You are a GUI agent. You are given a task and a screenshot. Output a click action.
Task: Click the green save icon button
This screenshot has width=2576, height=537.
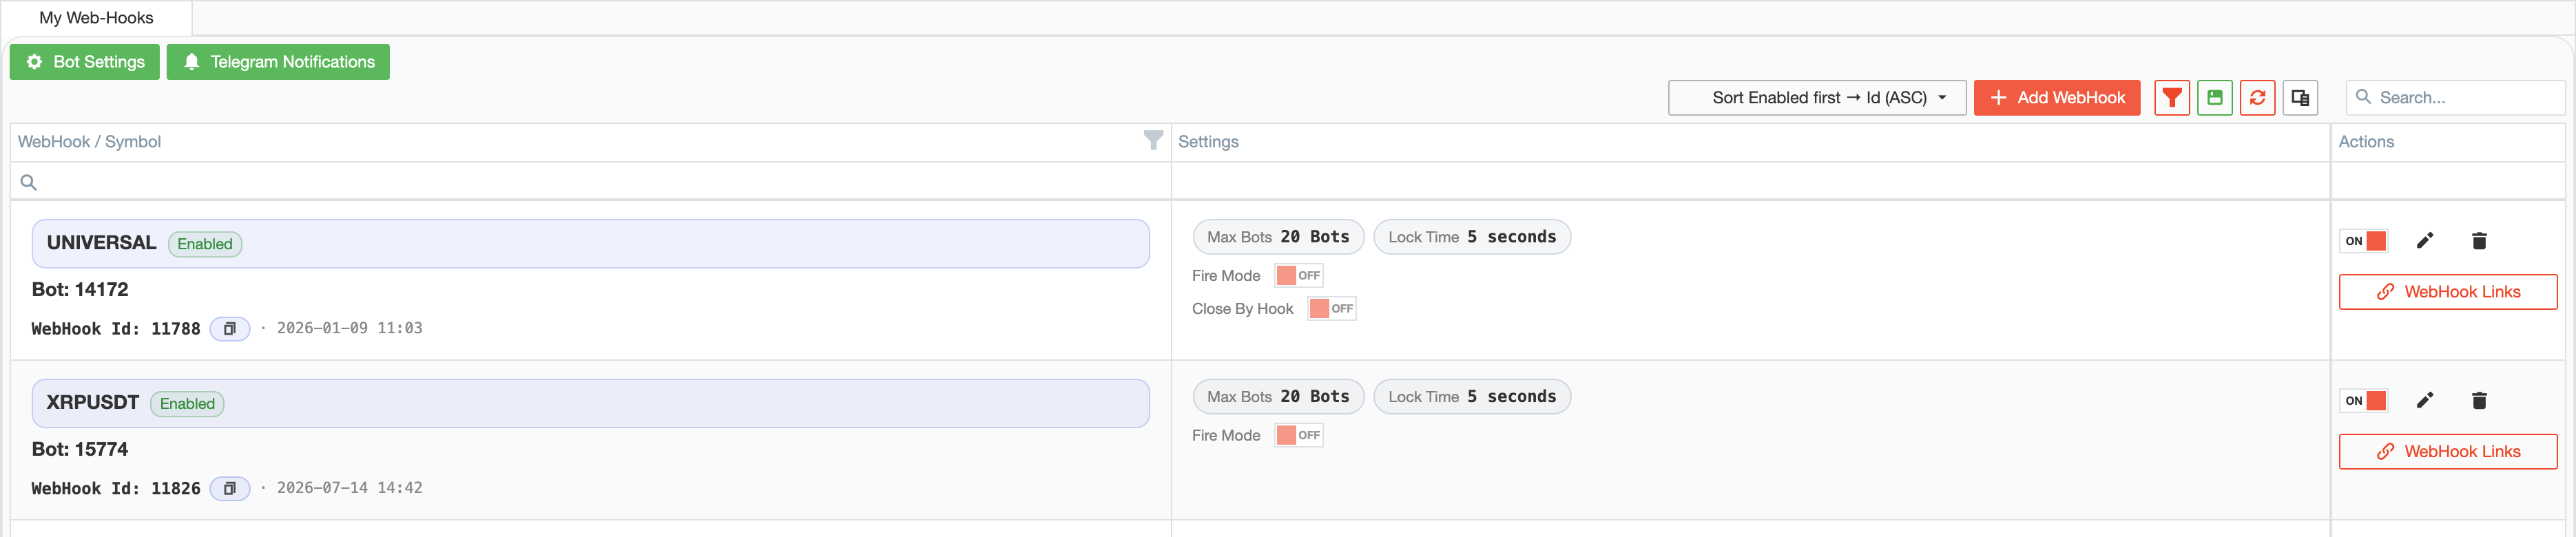click(x=2214, y=98)
